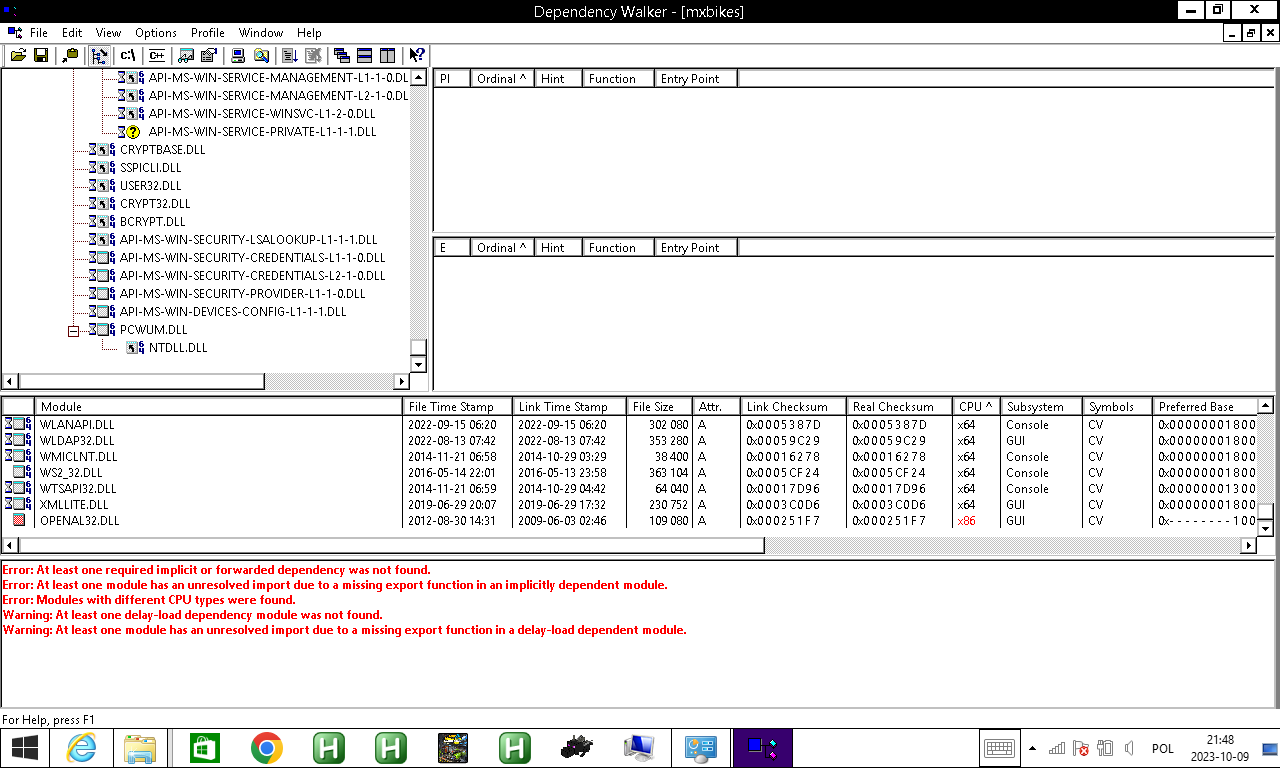1280x768 pixels.
Task: Click the module tree's vertical scroll-up arrow
Action: pos(419,78)
